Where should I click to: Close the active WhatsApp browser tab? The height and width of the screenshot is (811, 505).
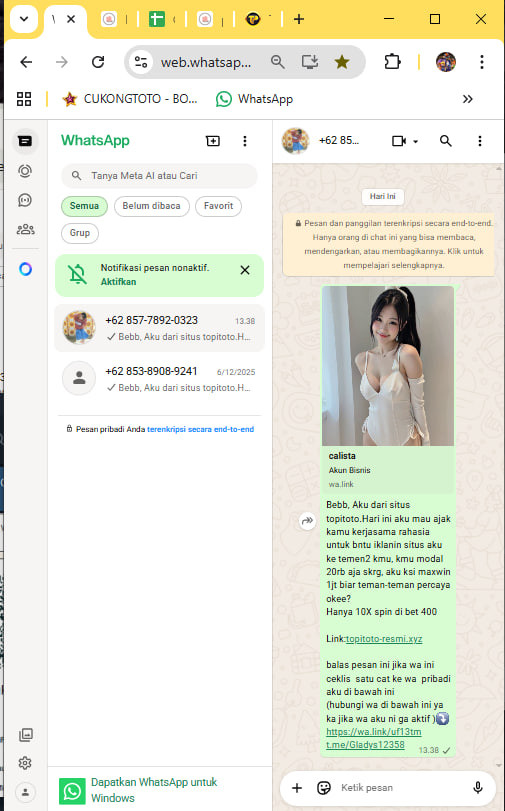pyautogui.click(x=71, y=19)
